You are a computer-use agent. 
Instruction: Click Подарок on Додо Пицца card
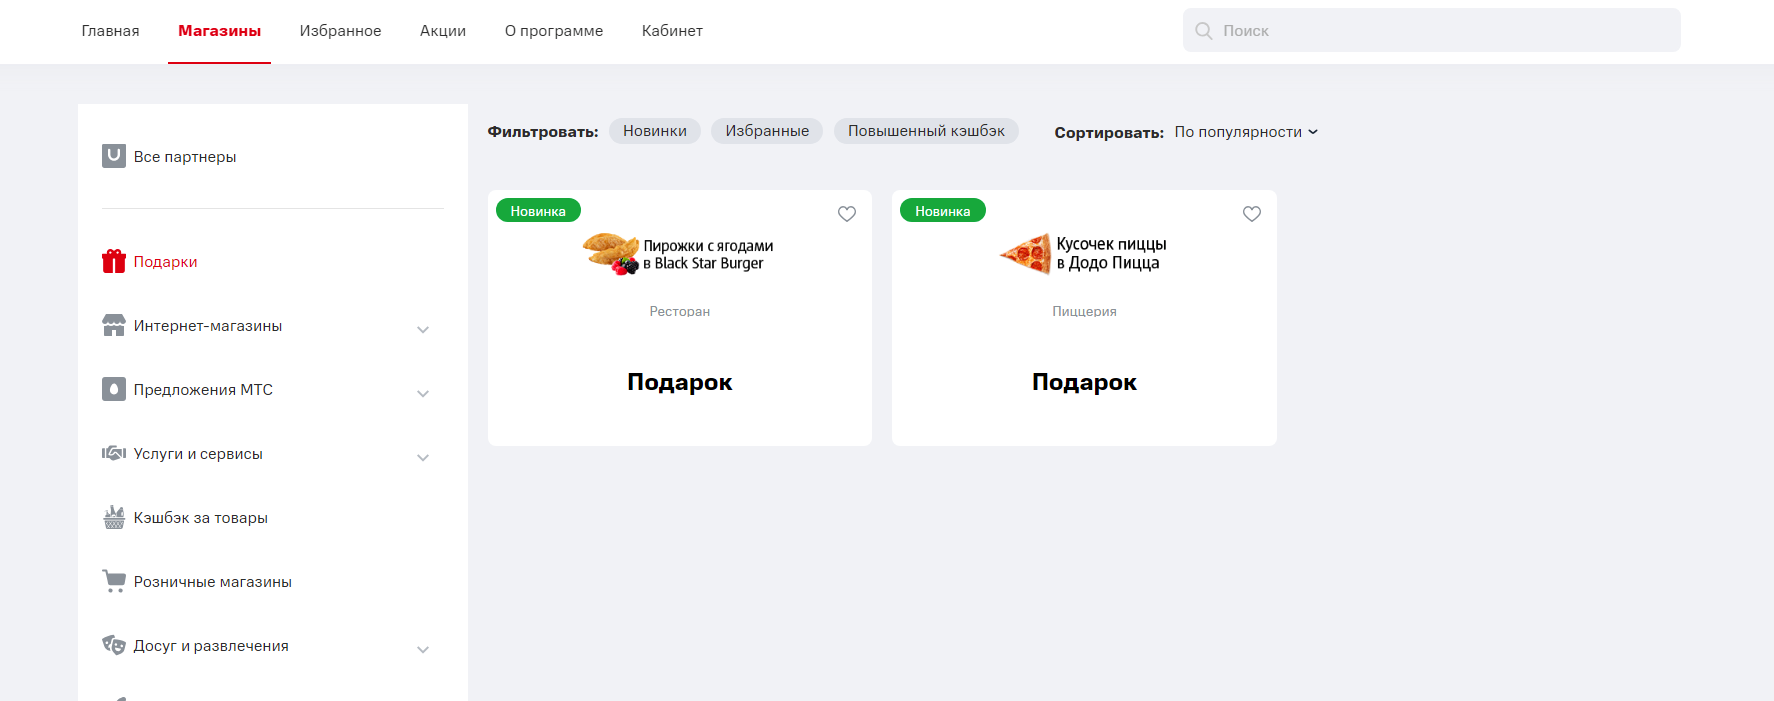[x=1084, y=382]
